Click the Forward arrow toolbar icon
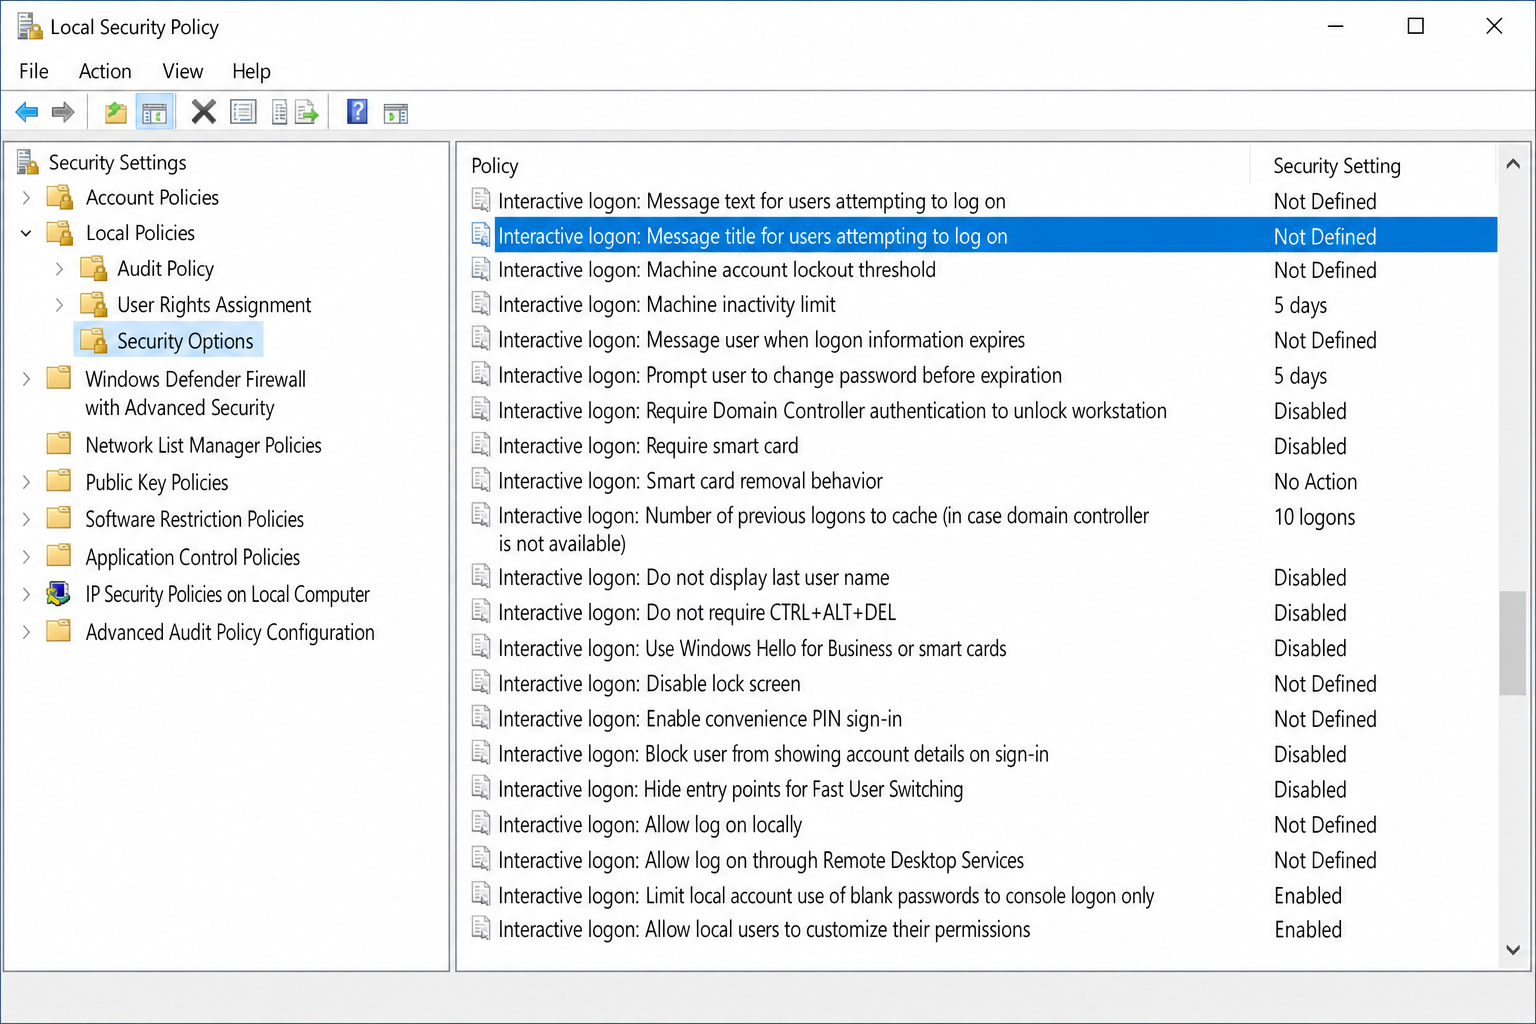Screen dimensions: 1536x1024 click(63, 112)
